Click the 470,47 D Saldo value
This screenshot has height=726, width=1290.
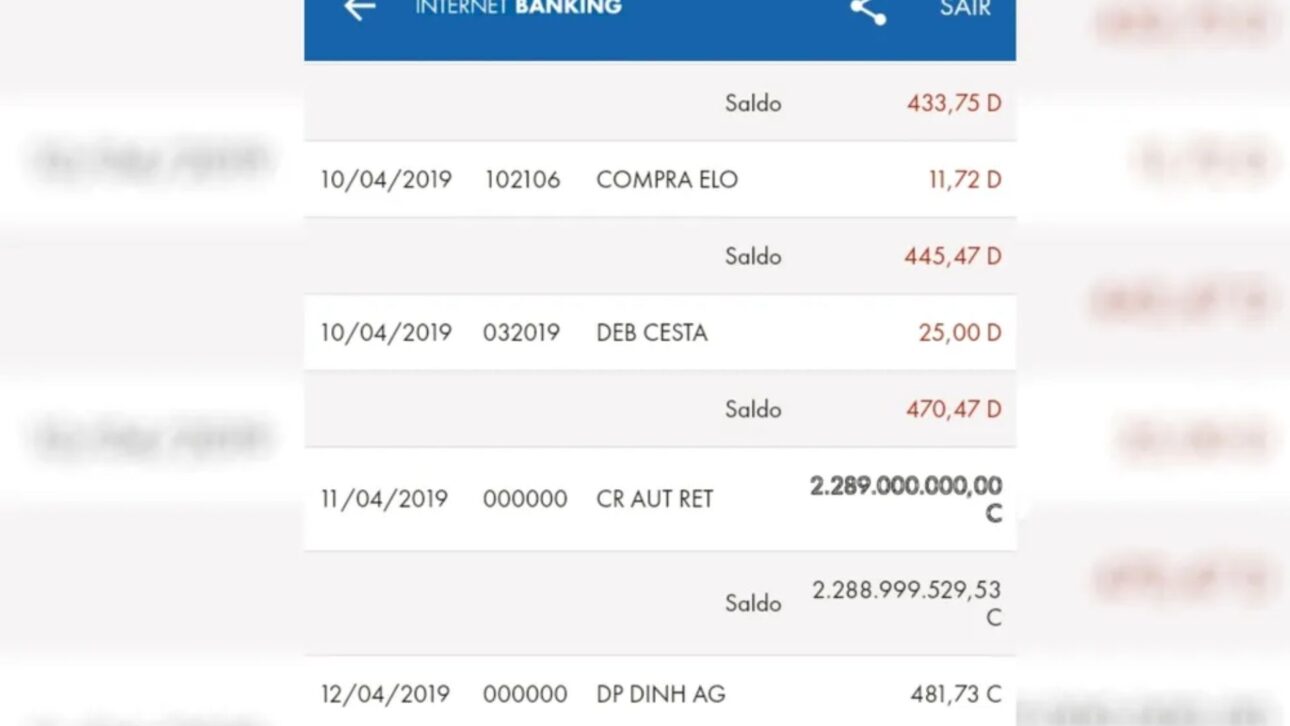click(953, 409)
